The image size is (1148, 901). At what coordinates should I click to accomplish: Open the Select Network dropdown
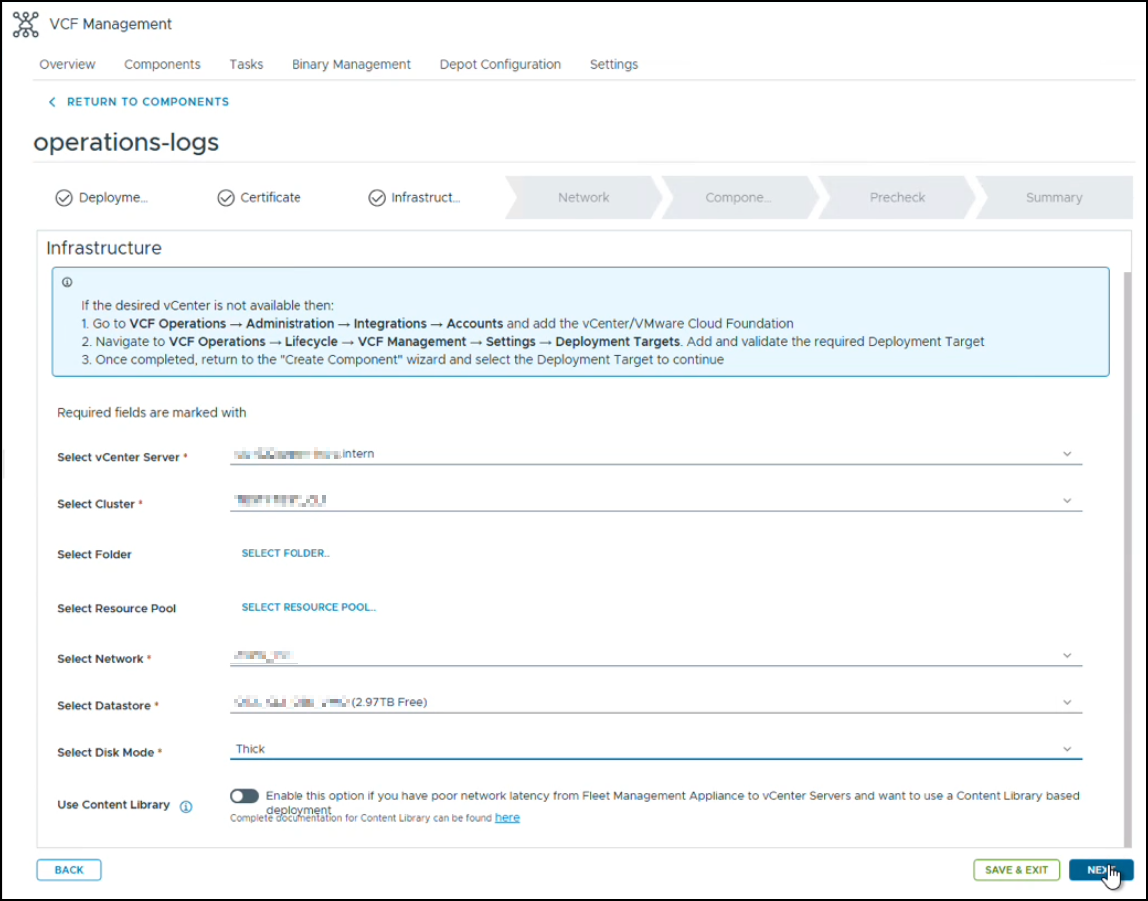point(656,656)
